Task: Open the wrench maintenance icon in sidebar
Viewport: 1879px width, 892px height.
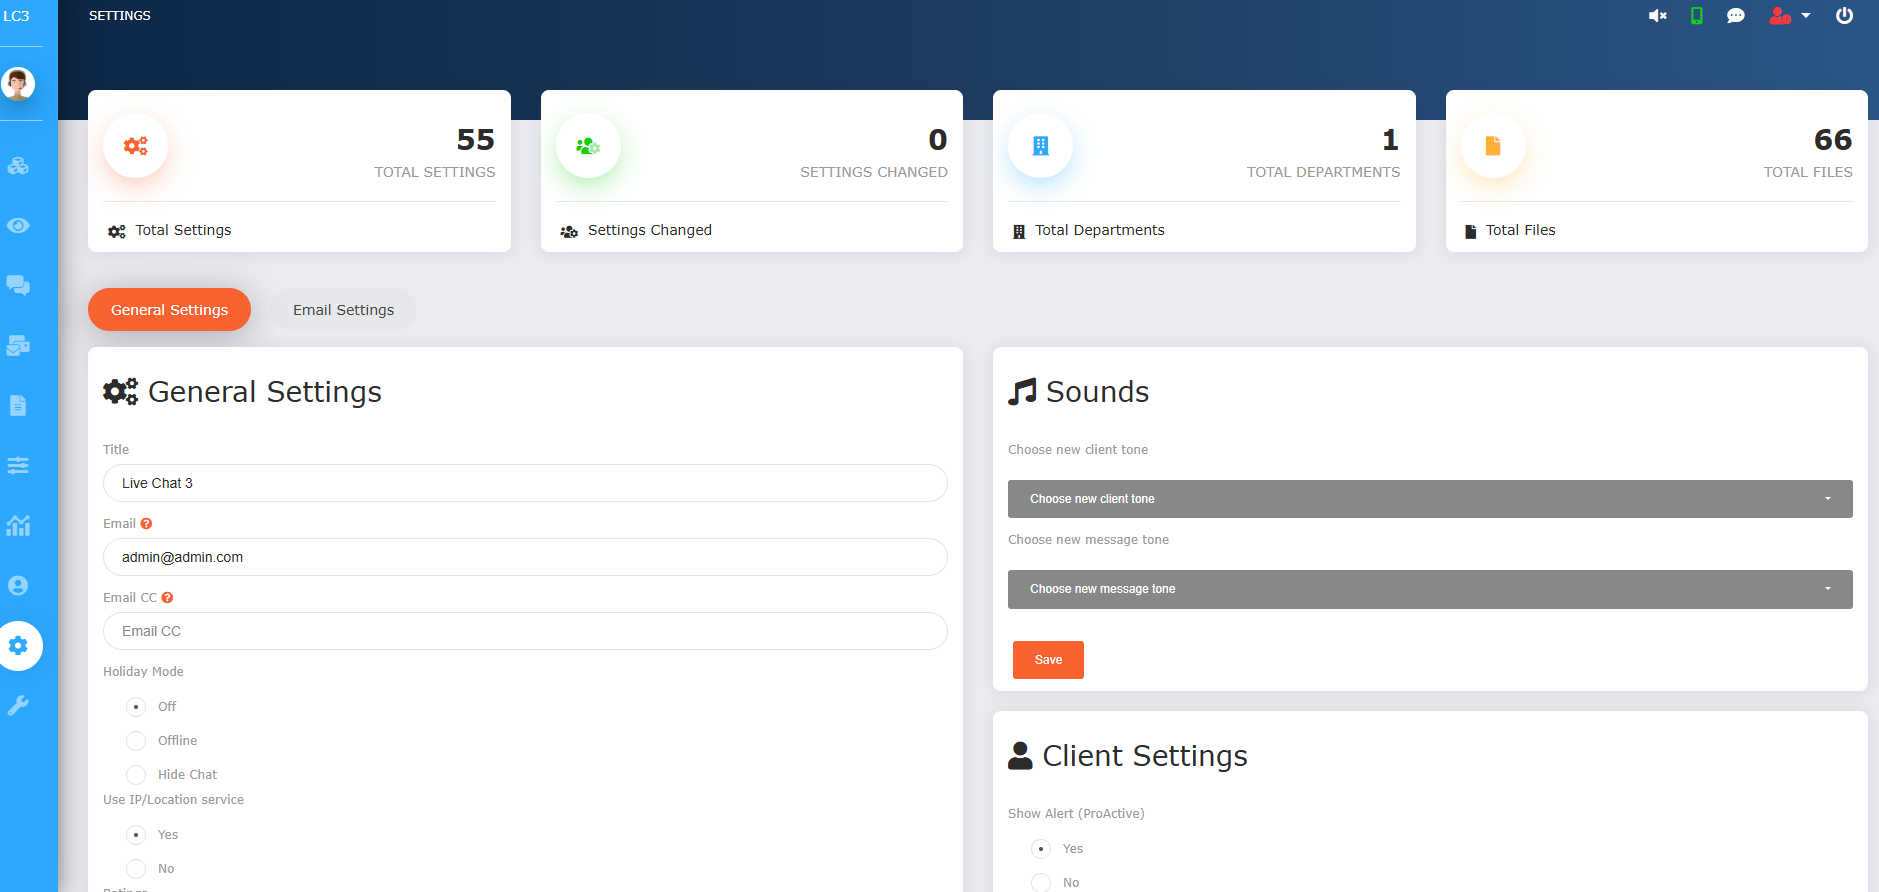Action: pyautogui.click(x=18, y=706)
